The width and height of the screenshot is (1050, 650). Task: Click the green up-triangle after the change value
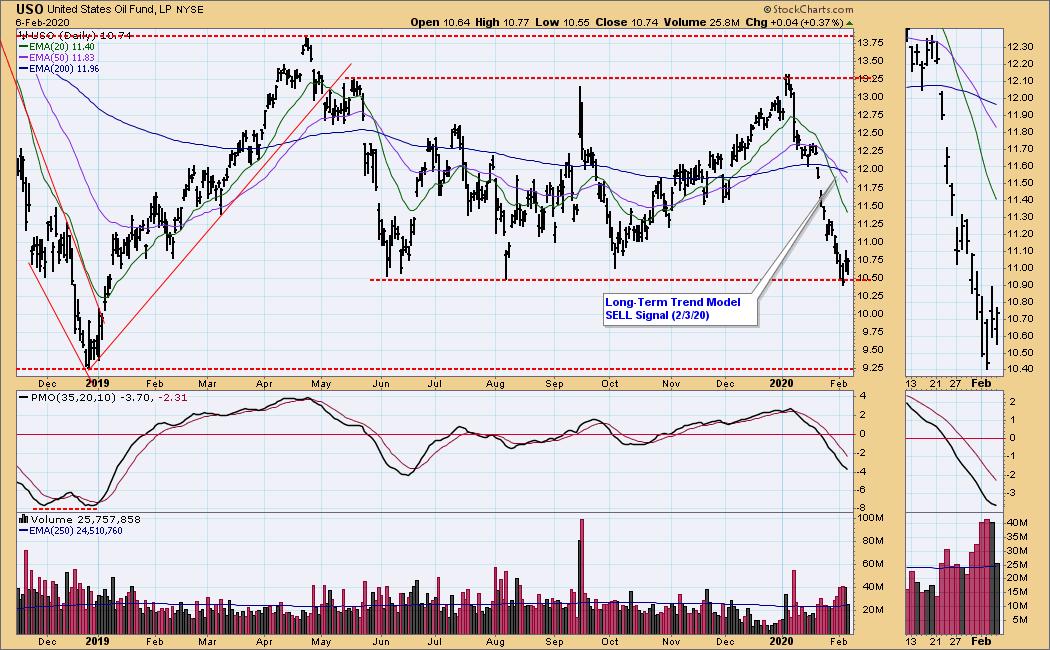(850, 23)
